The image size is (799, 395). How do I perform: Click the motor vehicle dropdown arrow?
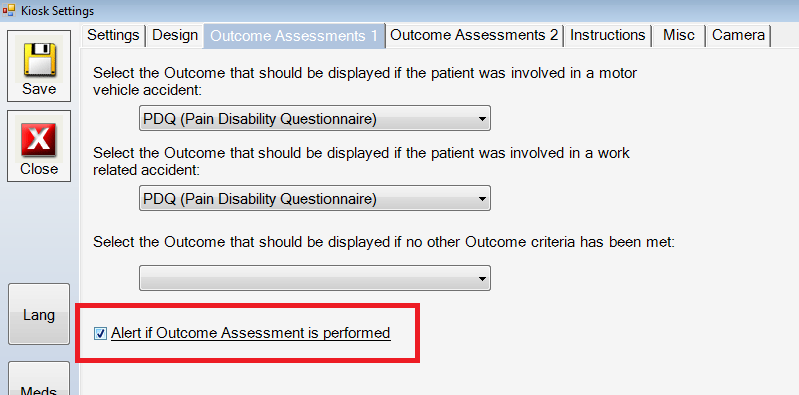[482, 119]
